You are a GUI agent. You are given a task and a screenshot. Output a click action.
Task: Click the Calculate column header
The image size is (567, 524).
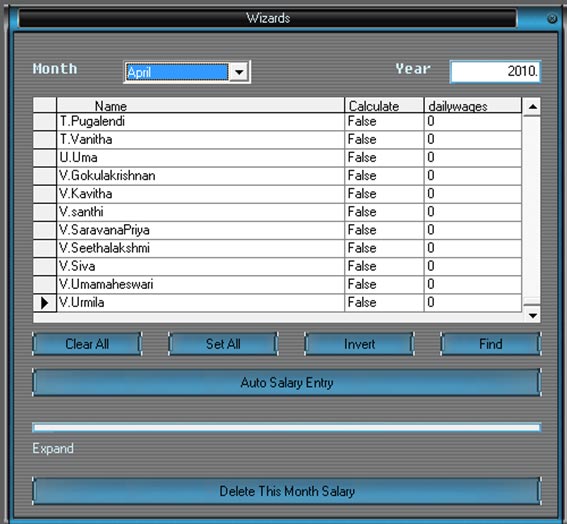point(384,106)
